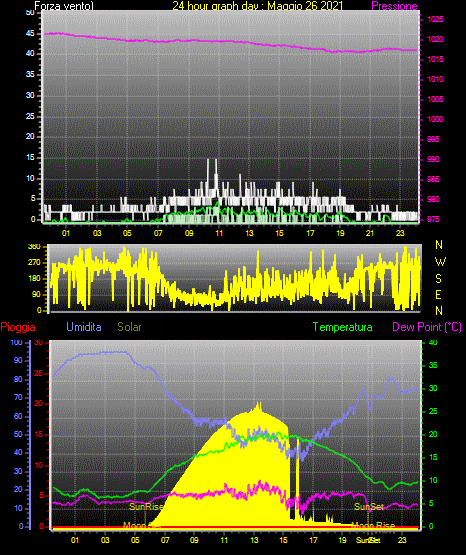This screenshot has height=555, width=466.
Task: Select the red 'Pioggia' legend label
Action: [18, 327]
